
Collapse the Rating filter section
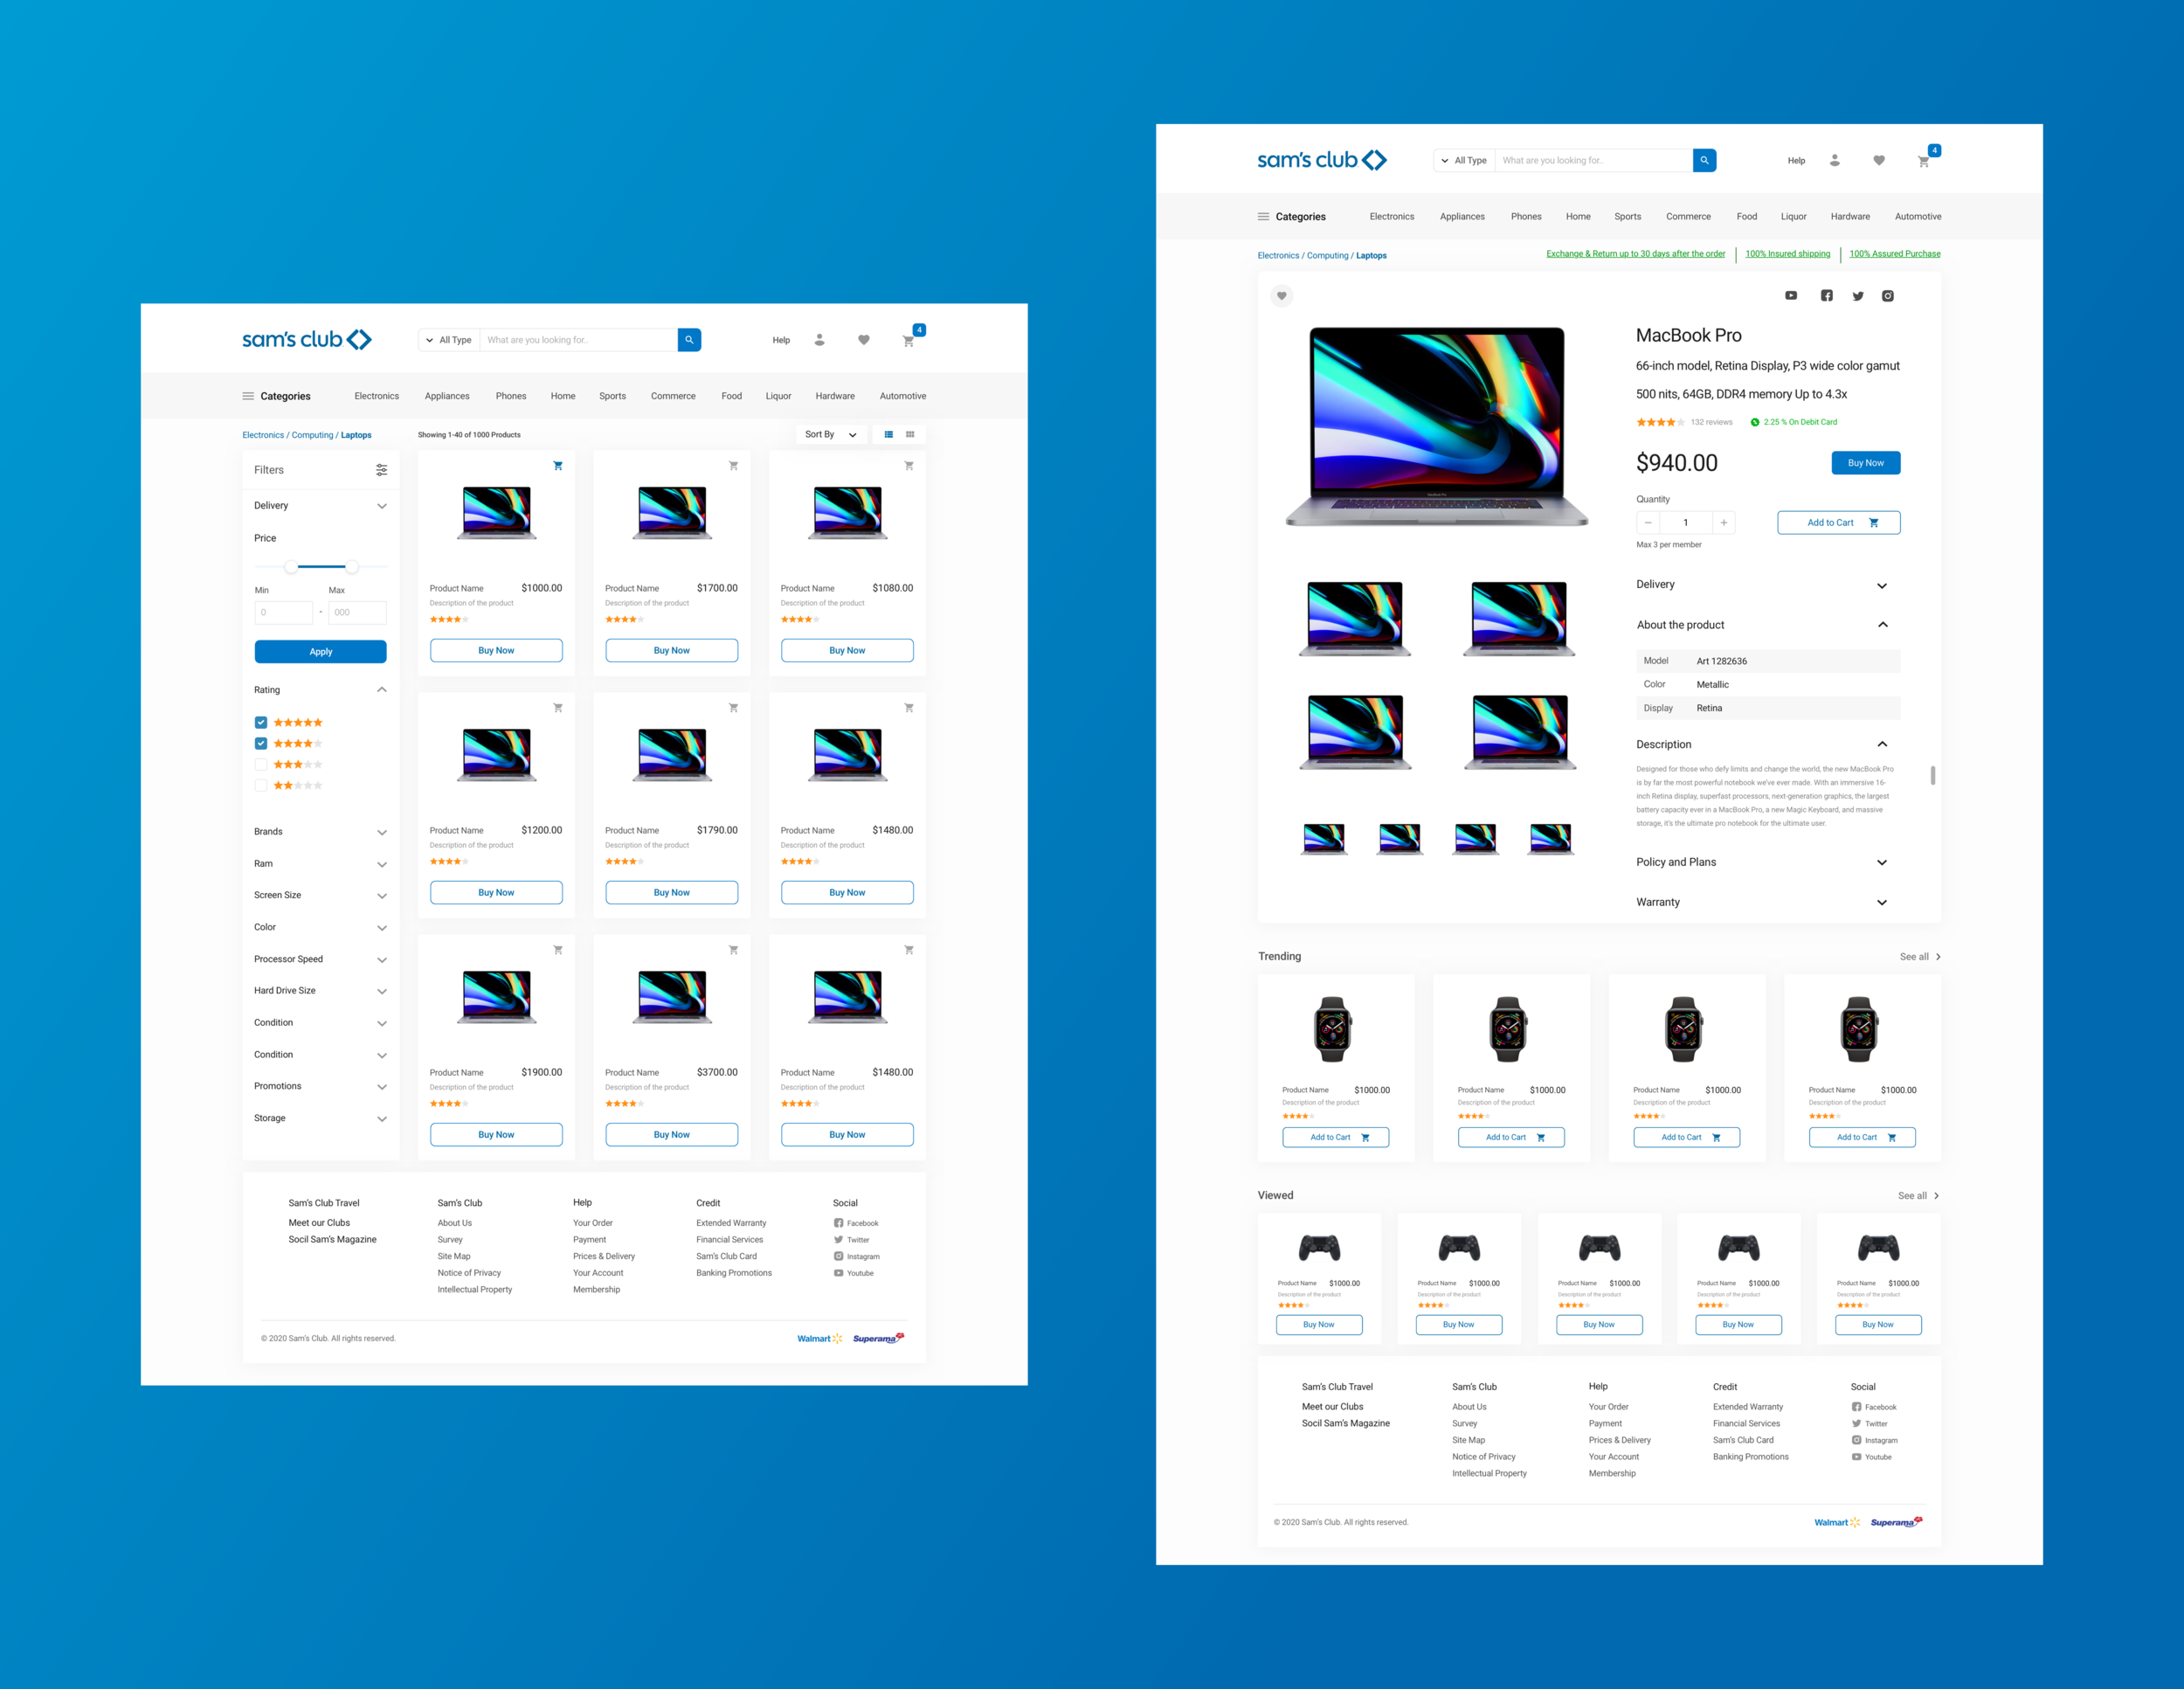[381, 690]
